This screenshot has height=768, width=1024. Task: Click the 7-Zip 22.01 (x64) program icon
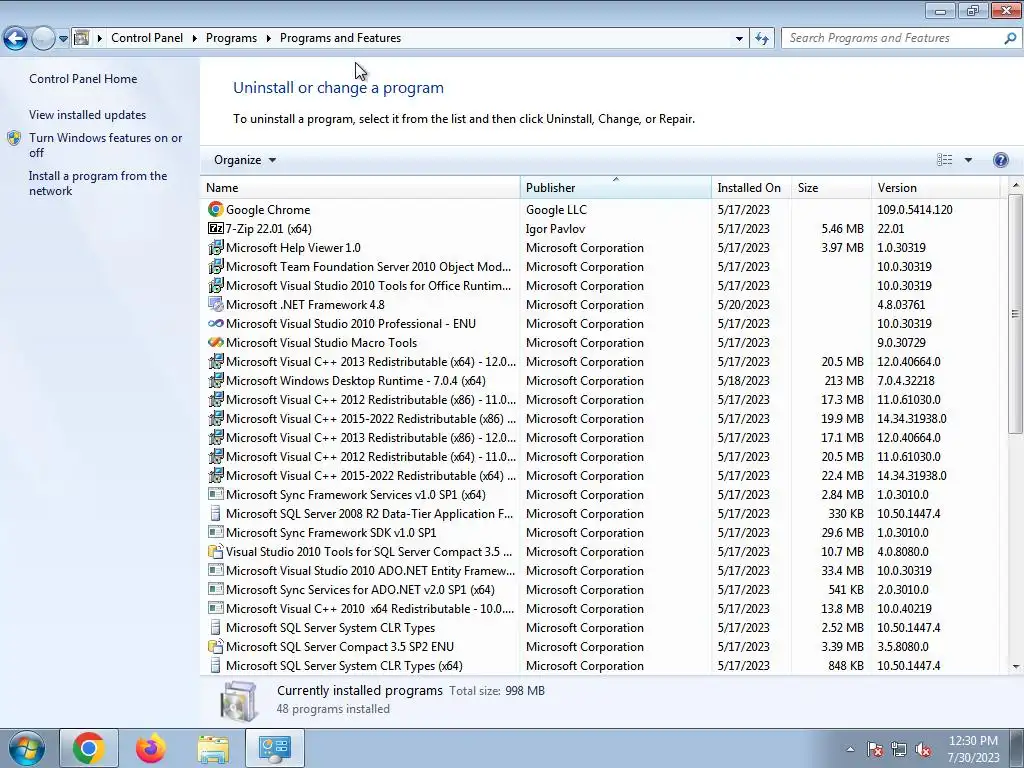coord(216,228)
